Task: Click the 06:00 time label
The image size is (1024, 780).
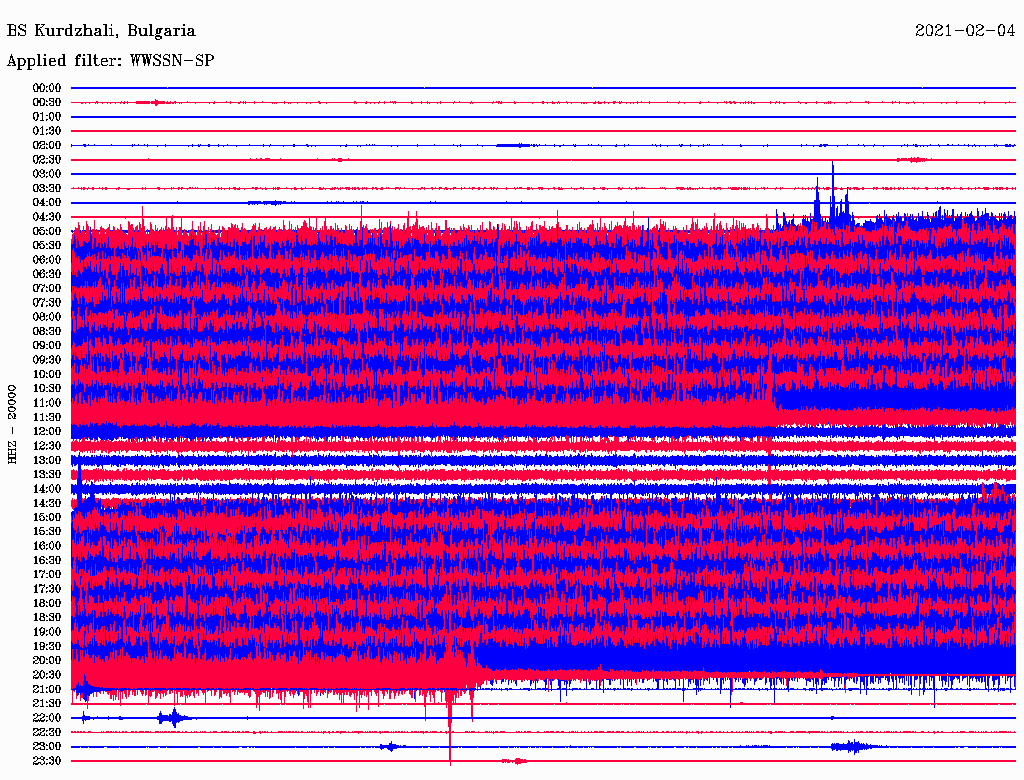Action: (x=47, y=260)
